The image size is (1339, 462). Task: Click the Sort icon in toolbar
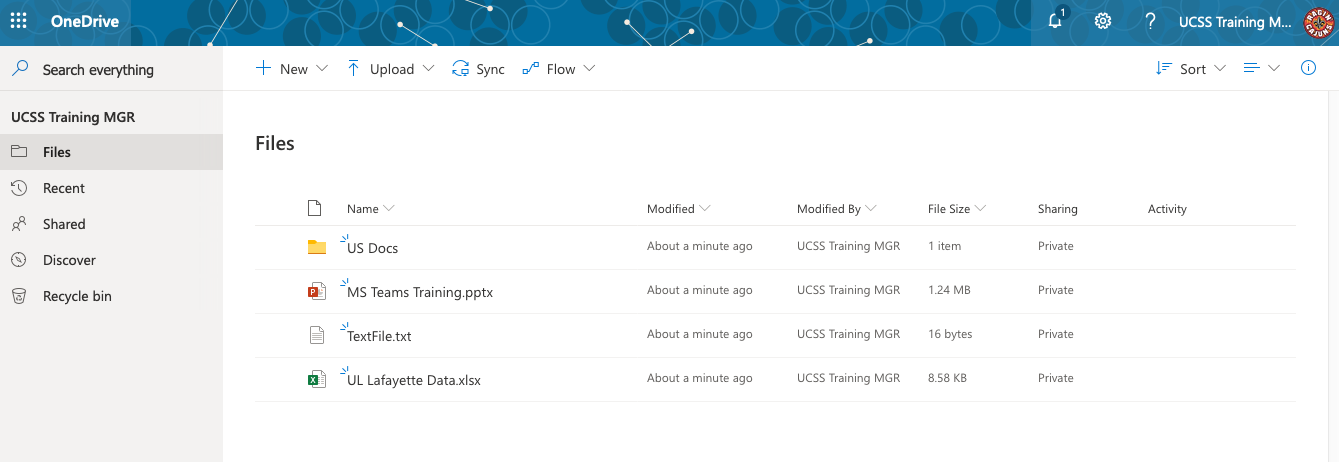point(1163,68)
